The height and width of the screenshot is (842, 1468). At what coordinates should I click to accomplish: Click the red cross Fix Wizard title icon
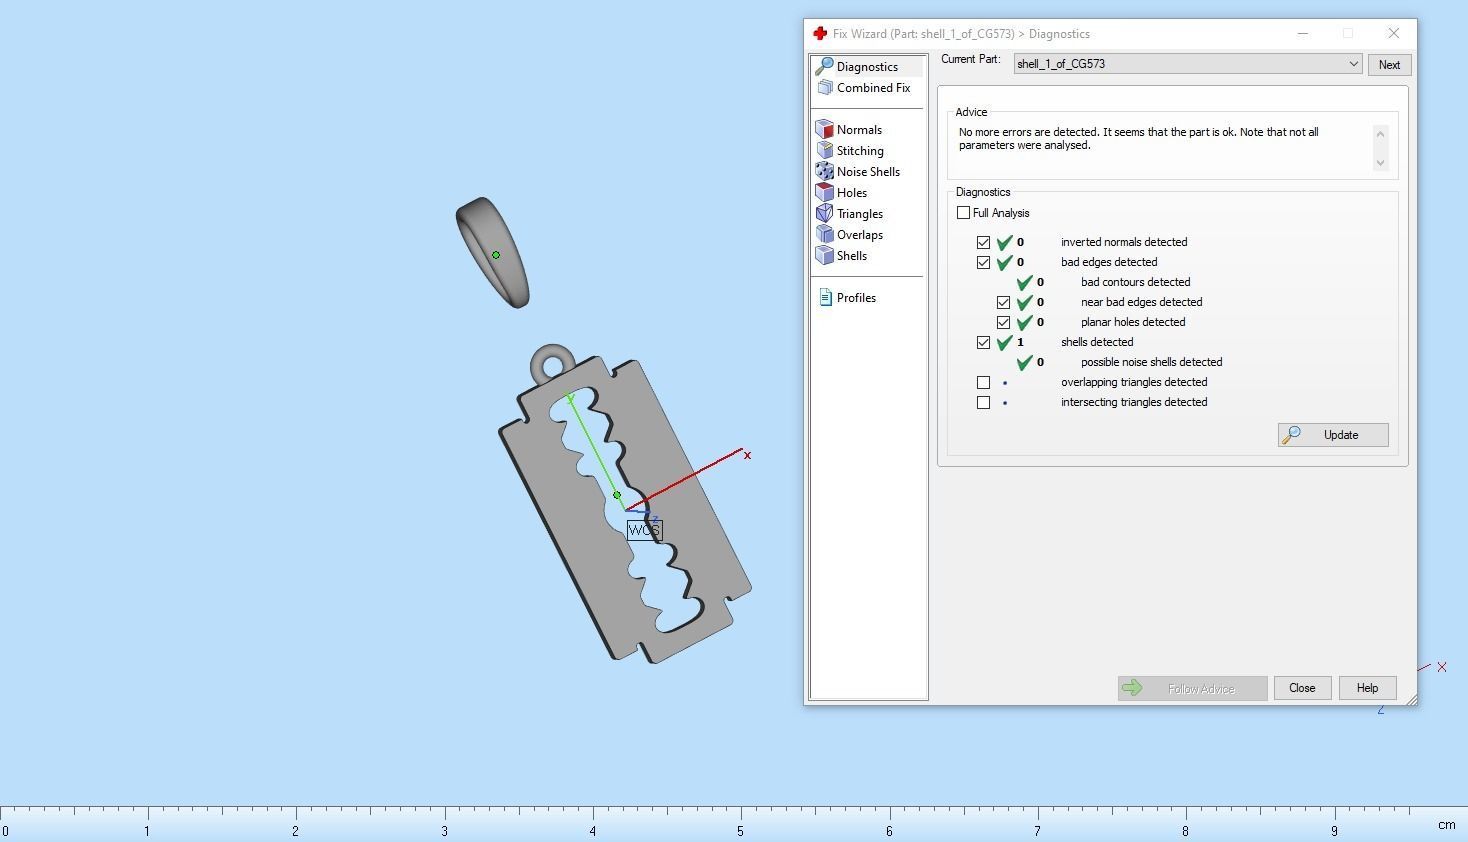coord(820,34)
